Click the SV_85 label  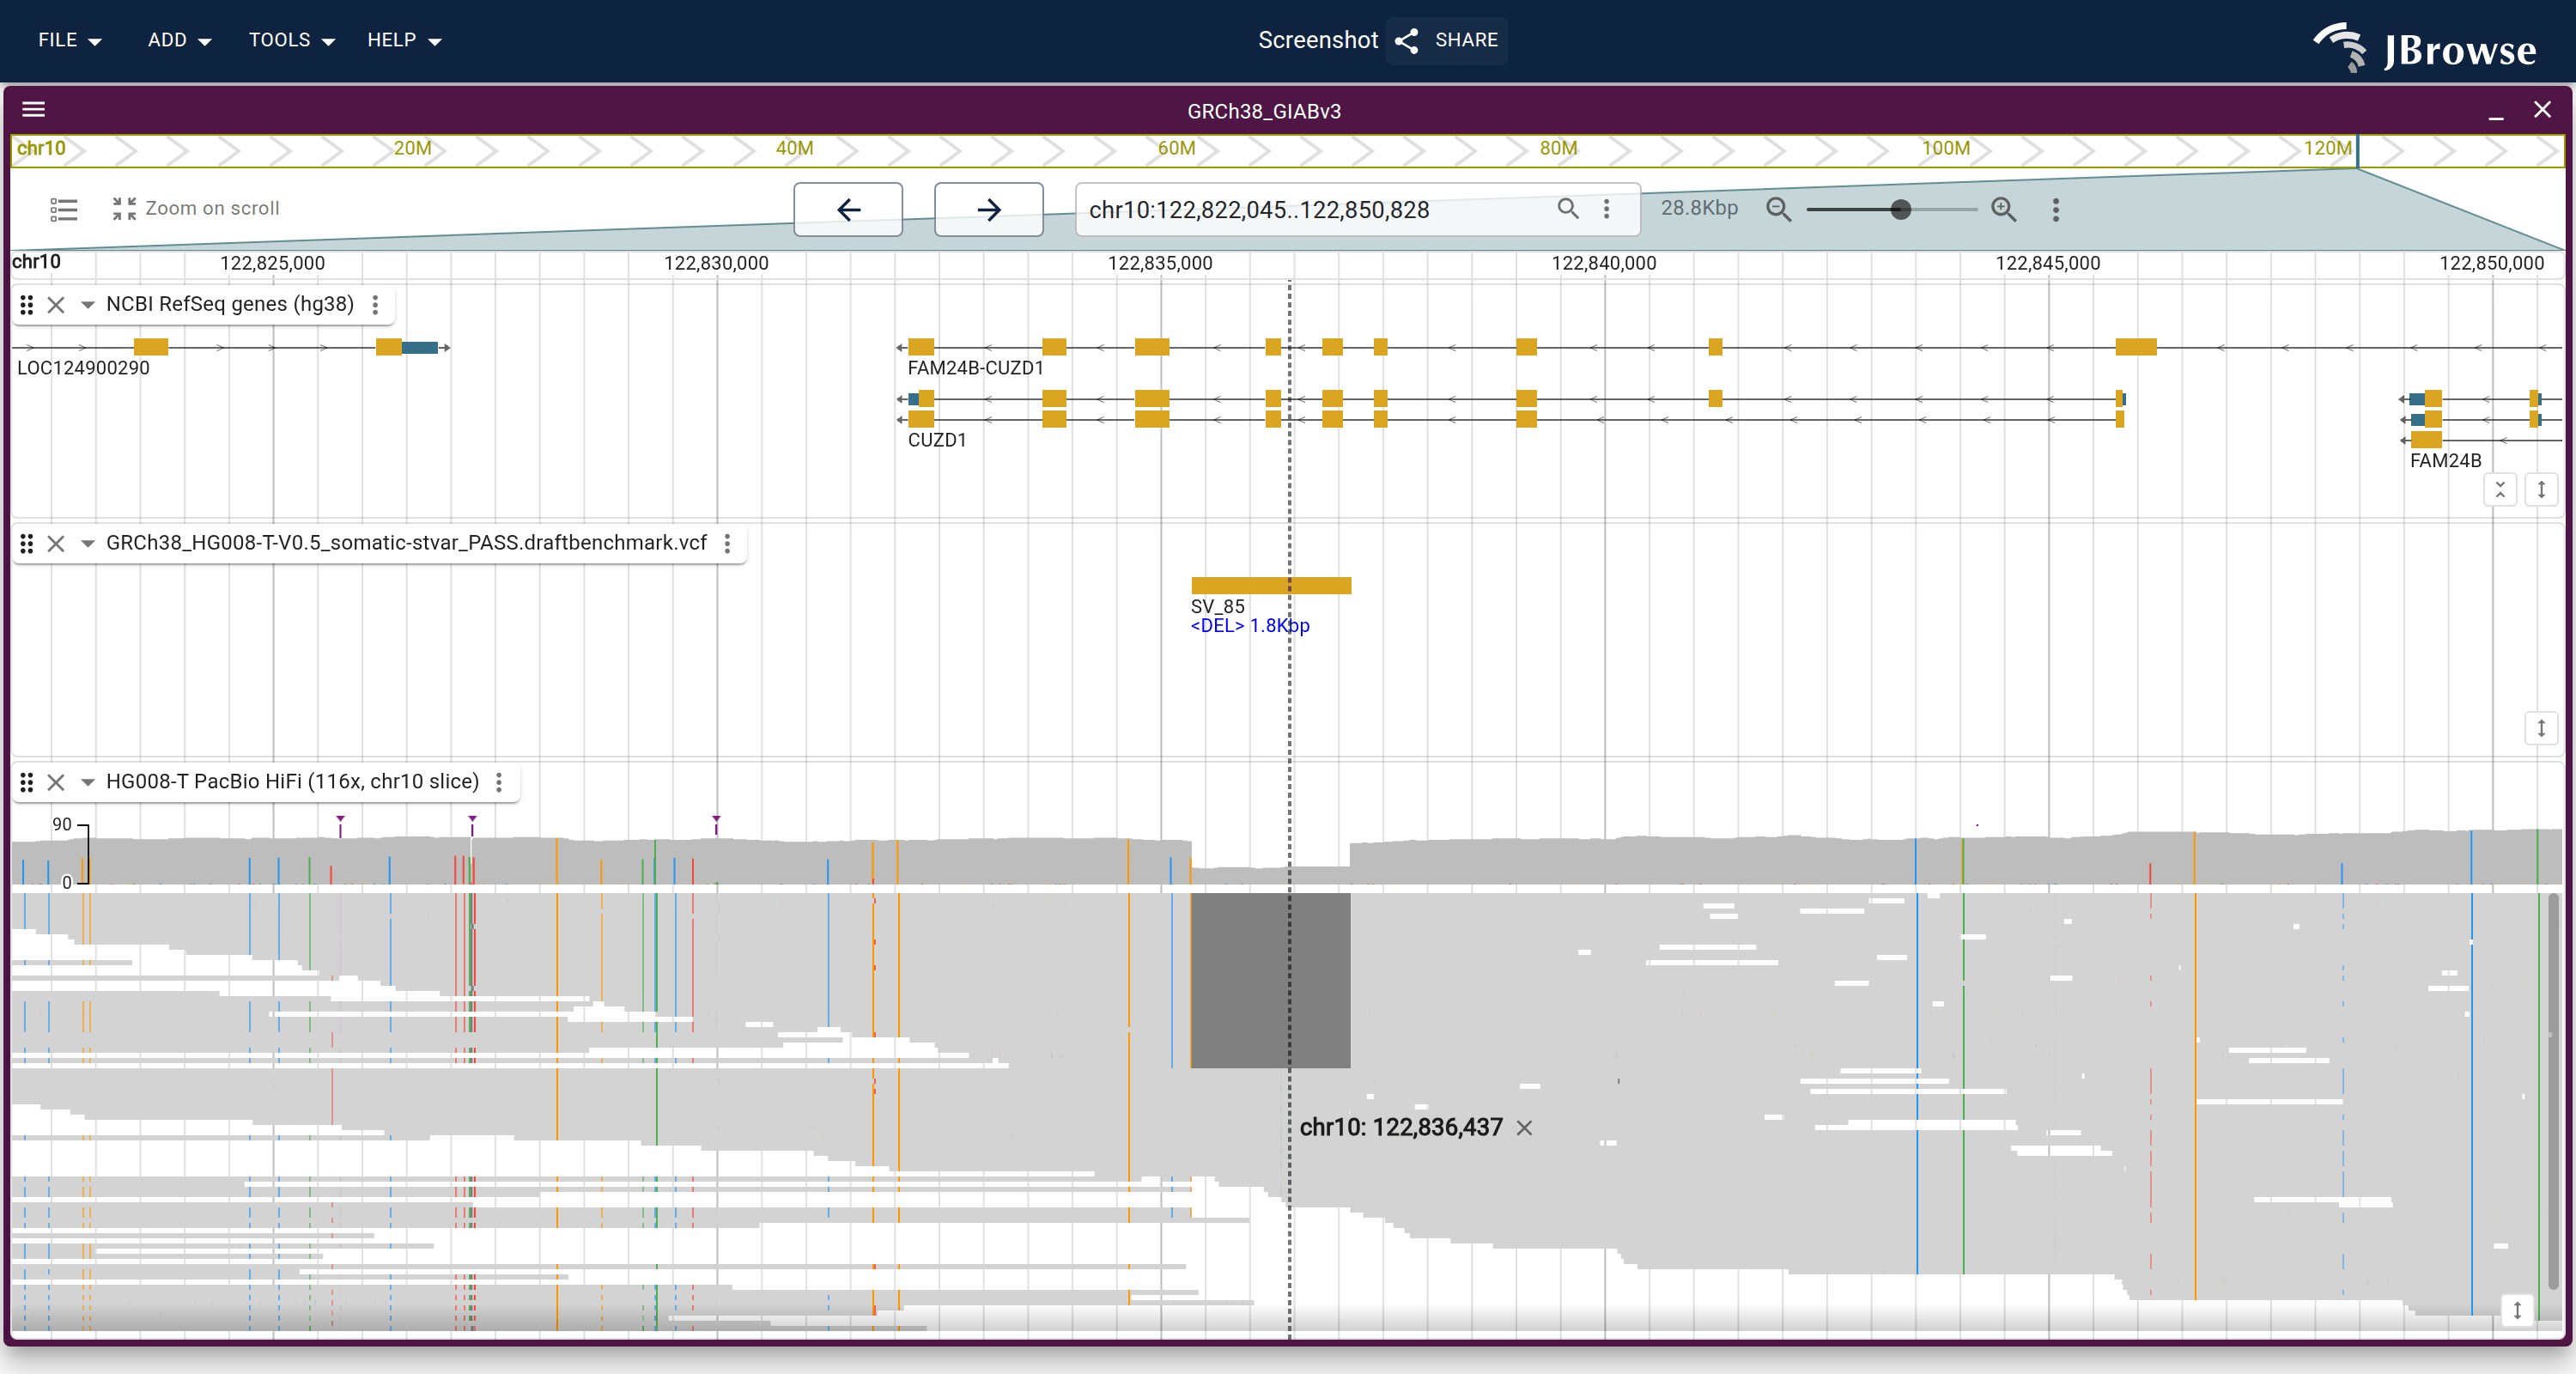[x=1217, y=606]
